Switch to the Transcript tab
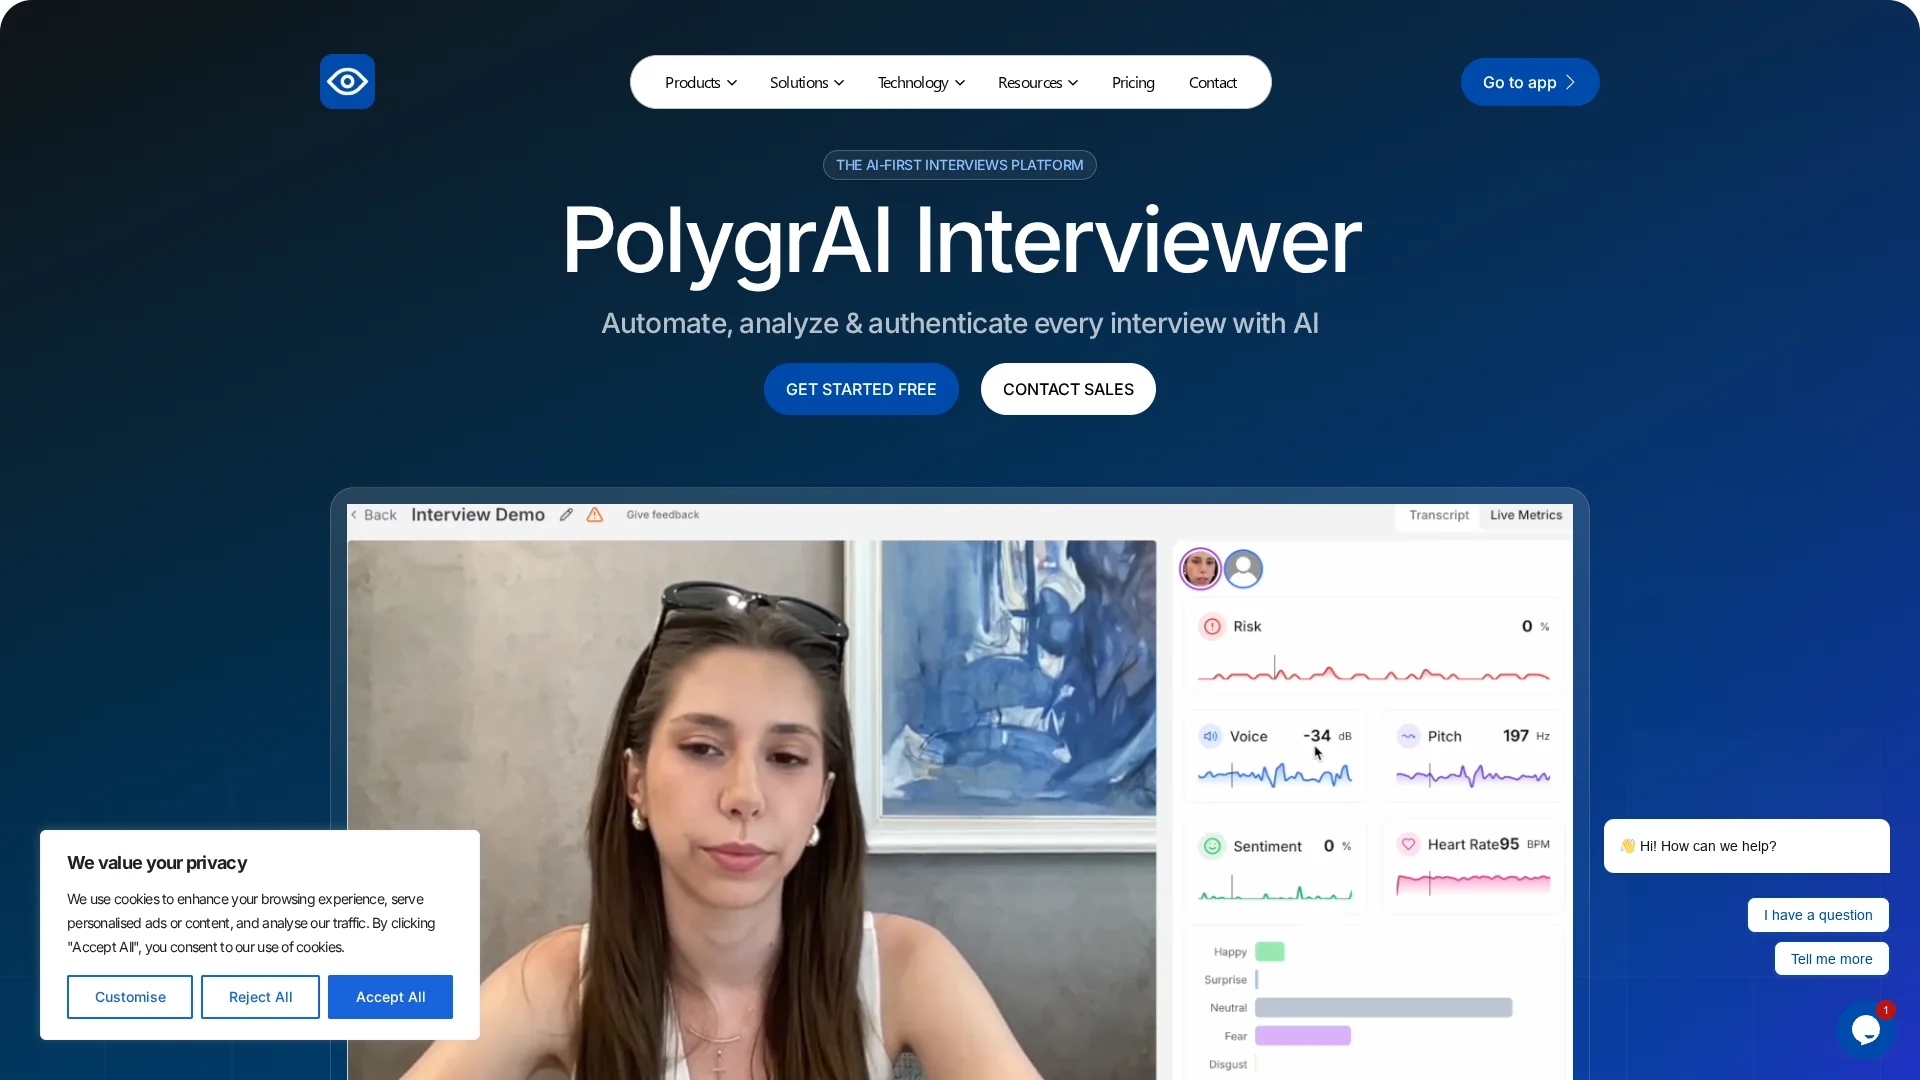1920x1080 pixels. point(1439,515)
